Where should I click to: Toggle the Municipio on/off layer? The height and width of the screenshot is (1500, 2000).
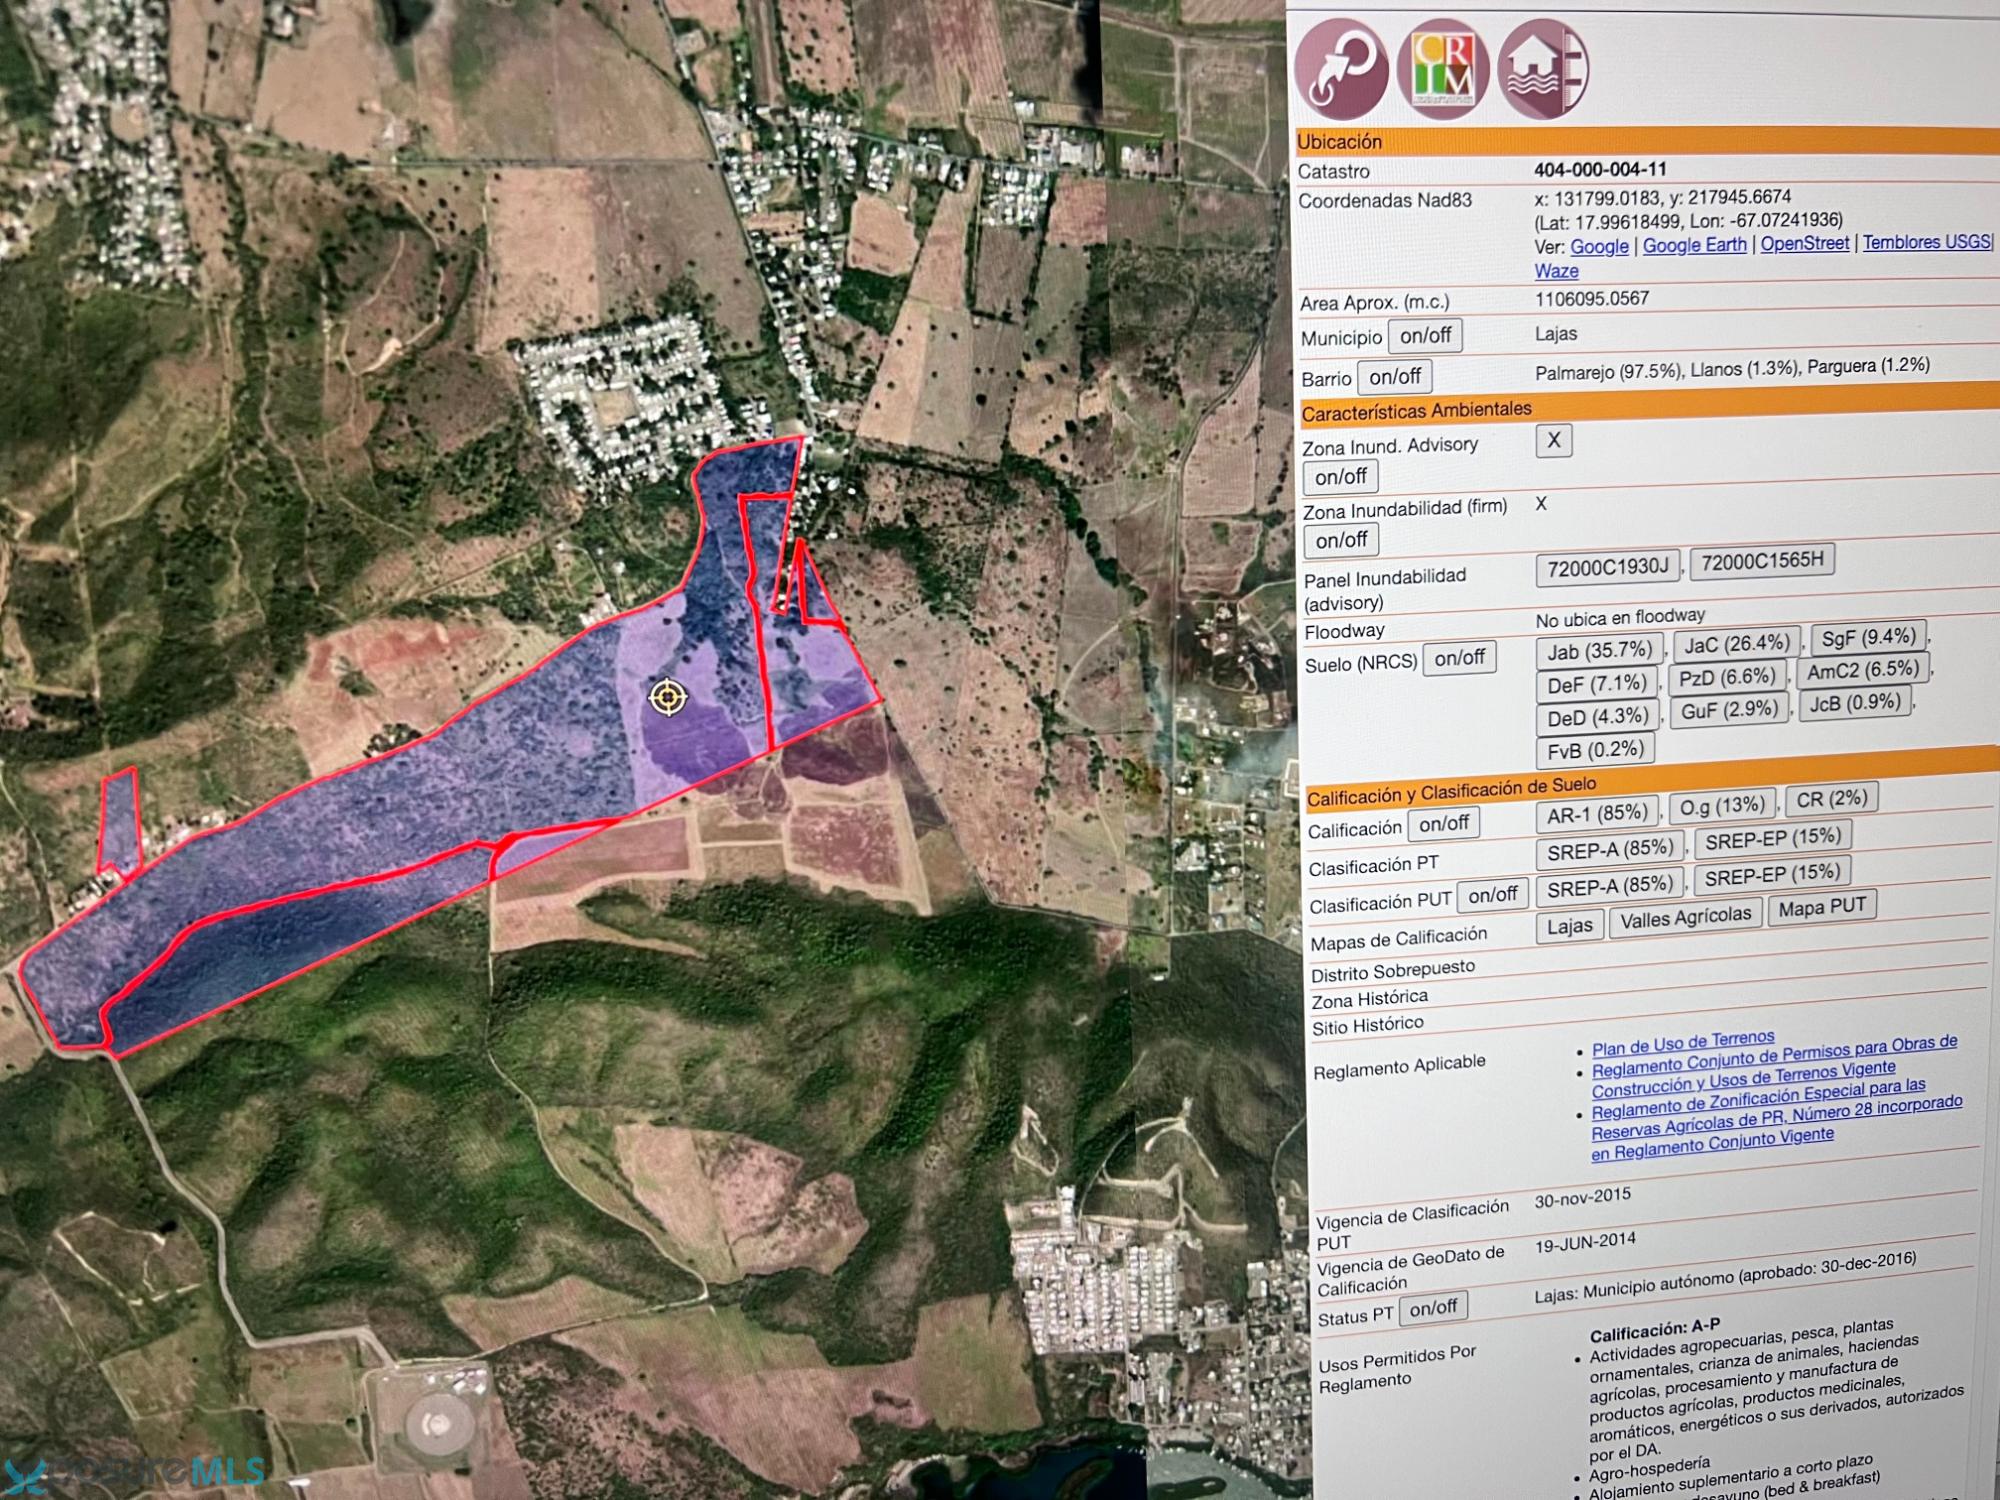coord(1424,336)
